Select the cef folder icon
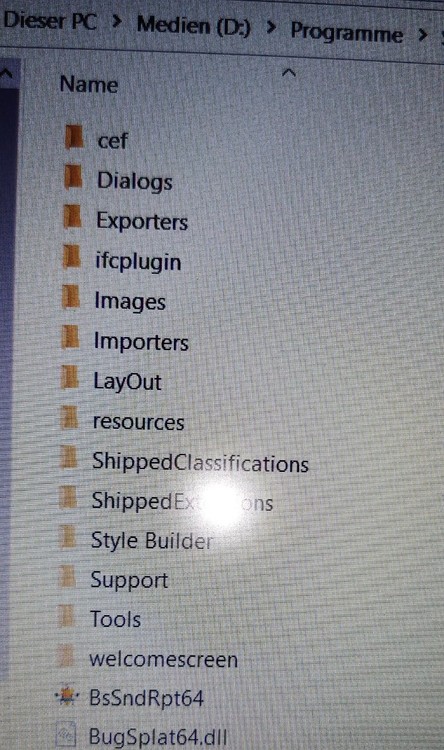The image size is (444, 750). pos(74,137)
